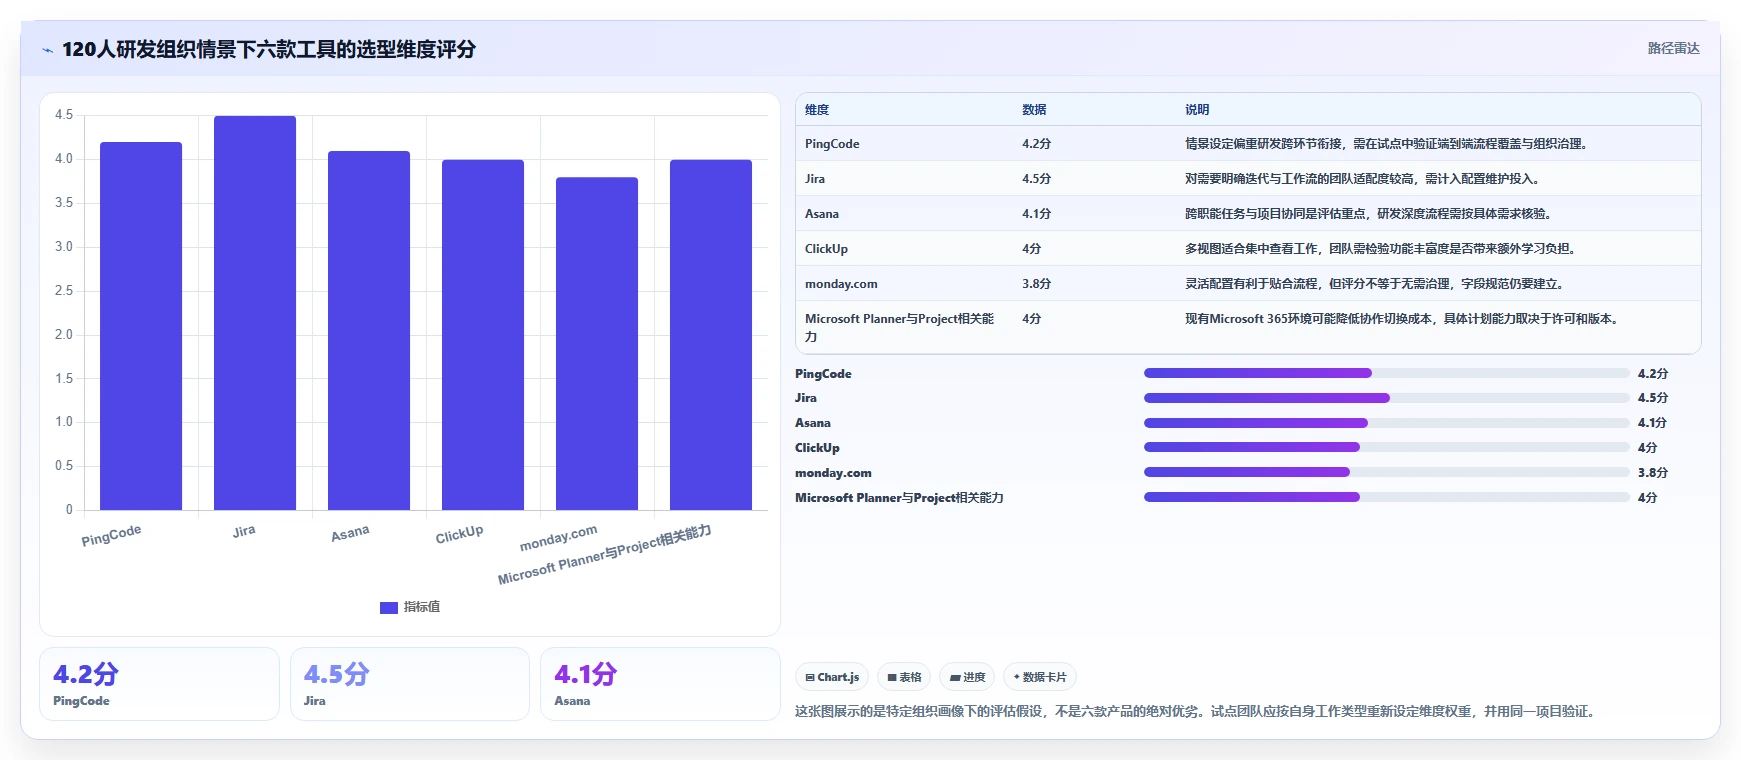Click the Asana bar in the bar chart
The width and height of the screenshot is (1741, 760).
click(x=369, y=330)
